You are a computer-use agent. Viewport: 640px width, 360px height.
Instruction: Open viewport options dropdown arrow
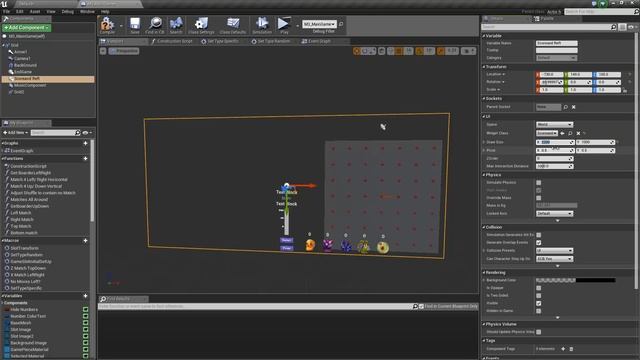tap(103, 51)
